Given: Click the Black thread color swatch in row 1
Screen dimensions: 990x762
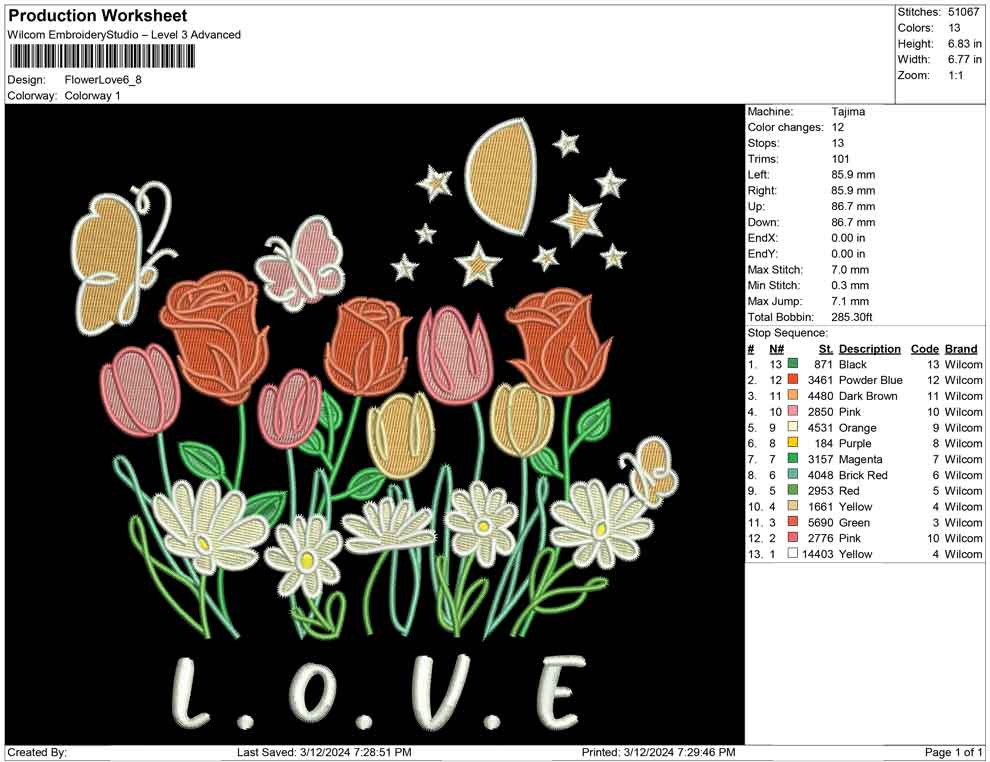Looking at the screenshot, I should (x=793, y=365).
